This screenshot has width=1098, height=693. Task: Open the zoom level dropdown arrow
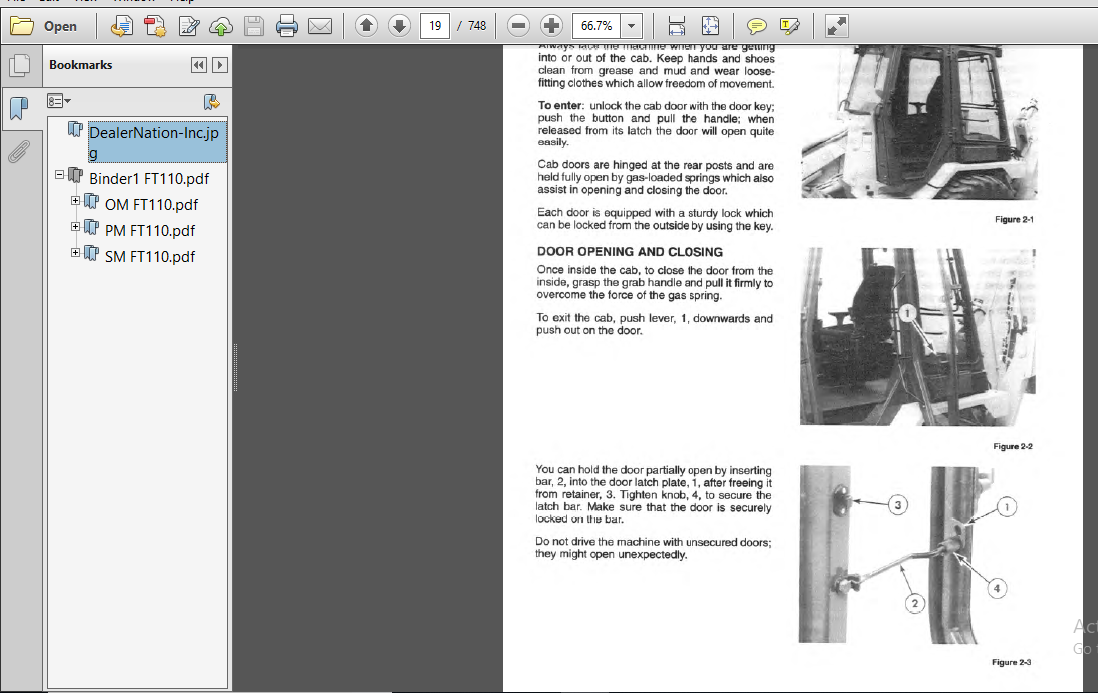632,26
